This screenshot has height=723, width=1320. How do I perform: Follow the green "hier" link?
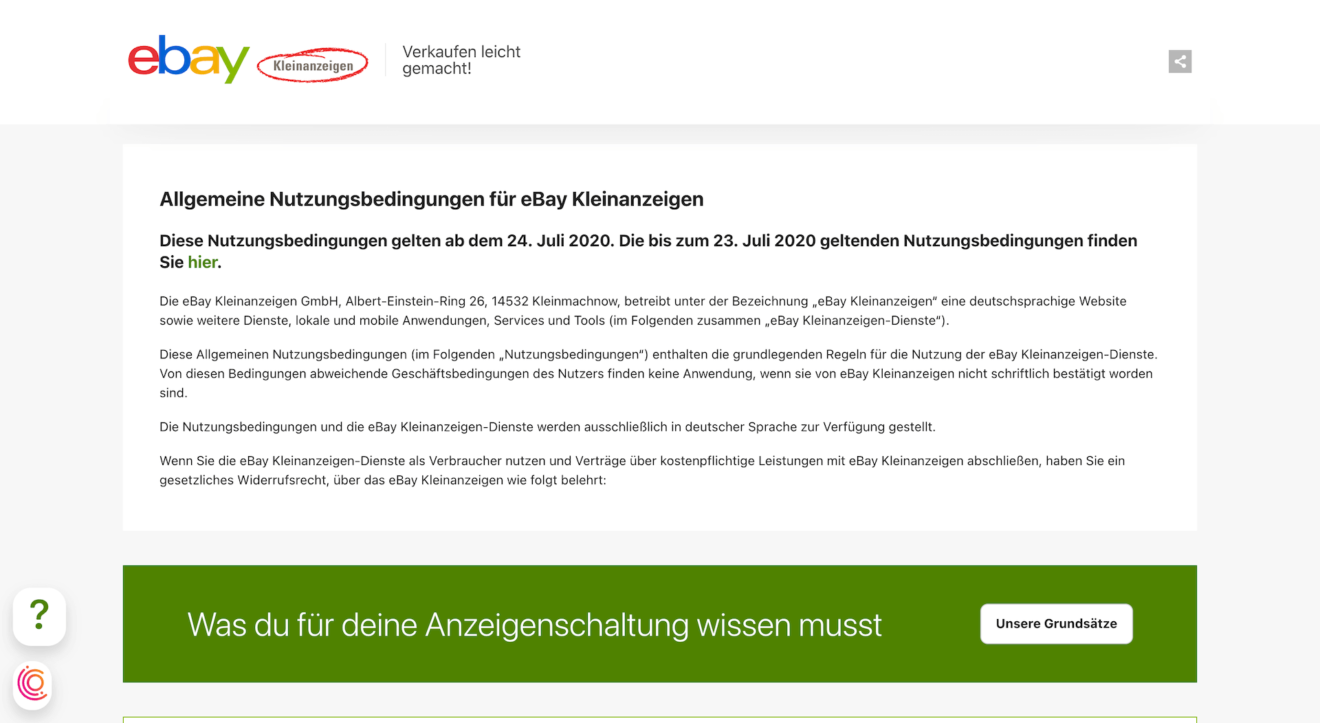point(202,262)
